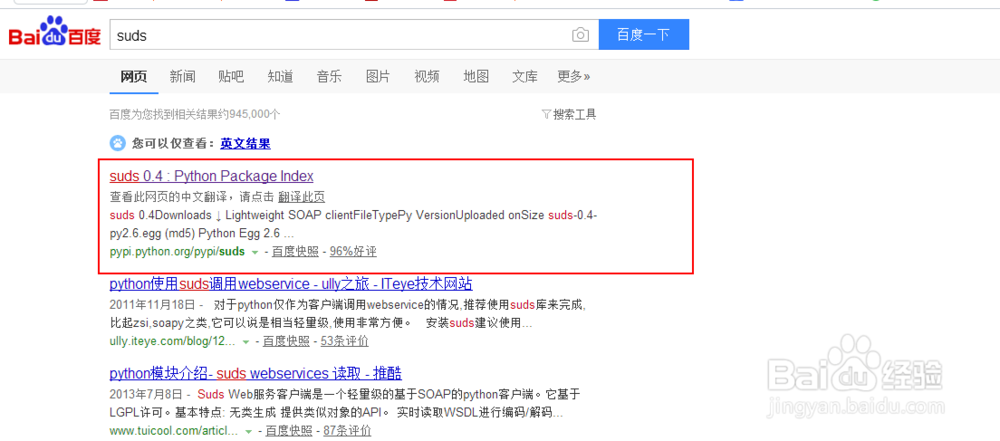This screenshot has width=1000, height=441.
Task: Click the www.tuicool.com URL
Action: pyautogui.click(x=174, y=431)
